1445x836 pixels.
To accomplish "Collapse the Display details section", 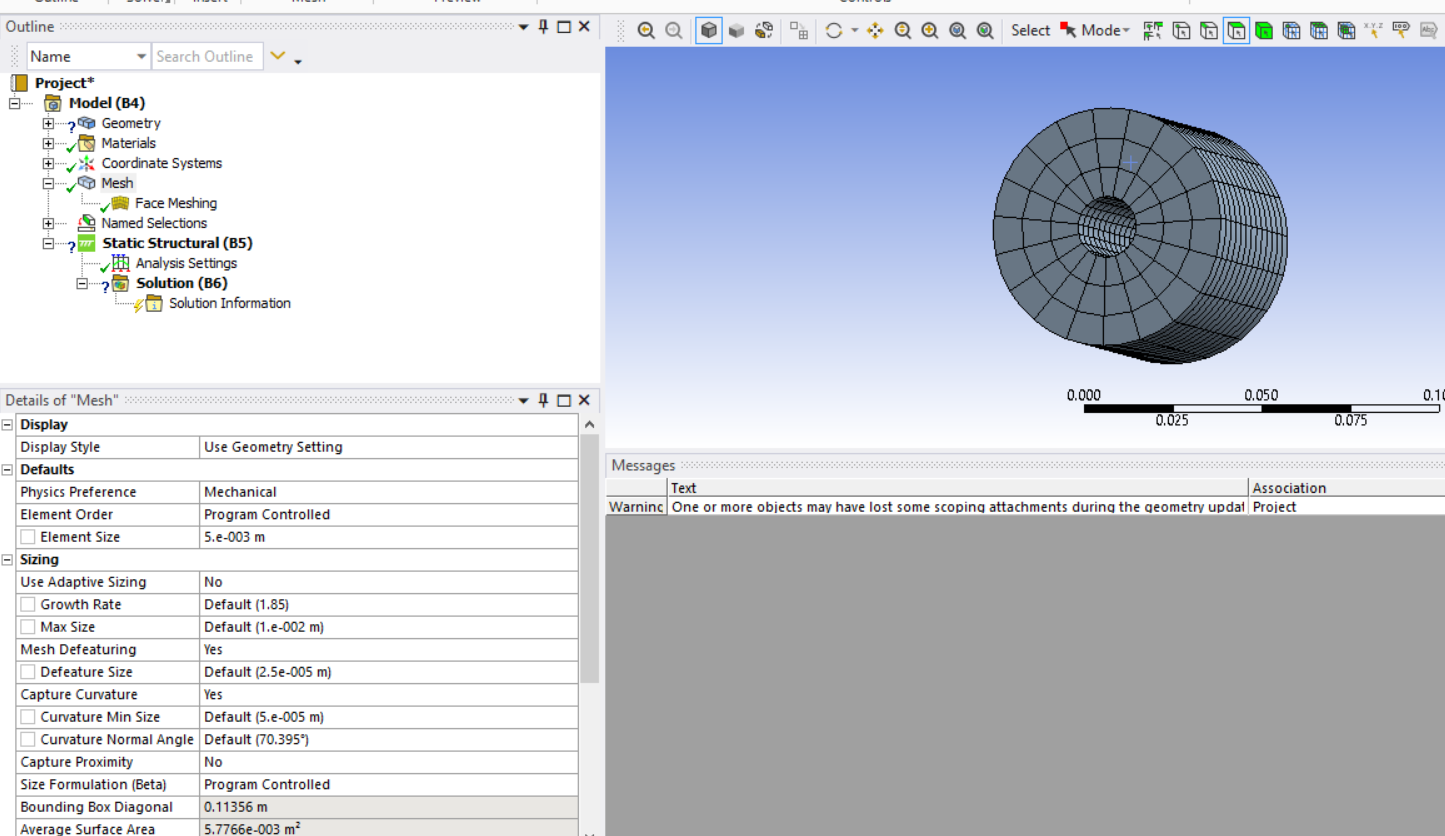I will [8, 425].
